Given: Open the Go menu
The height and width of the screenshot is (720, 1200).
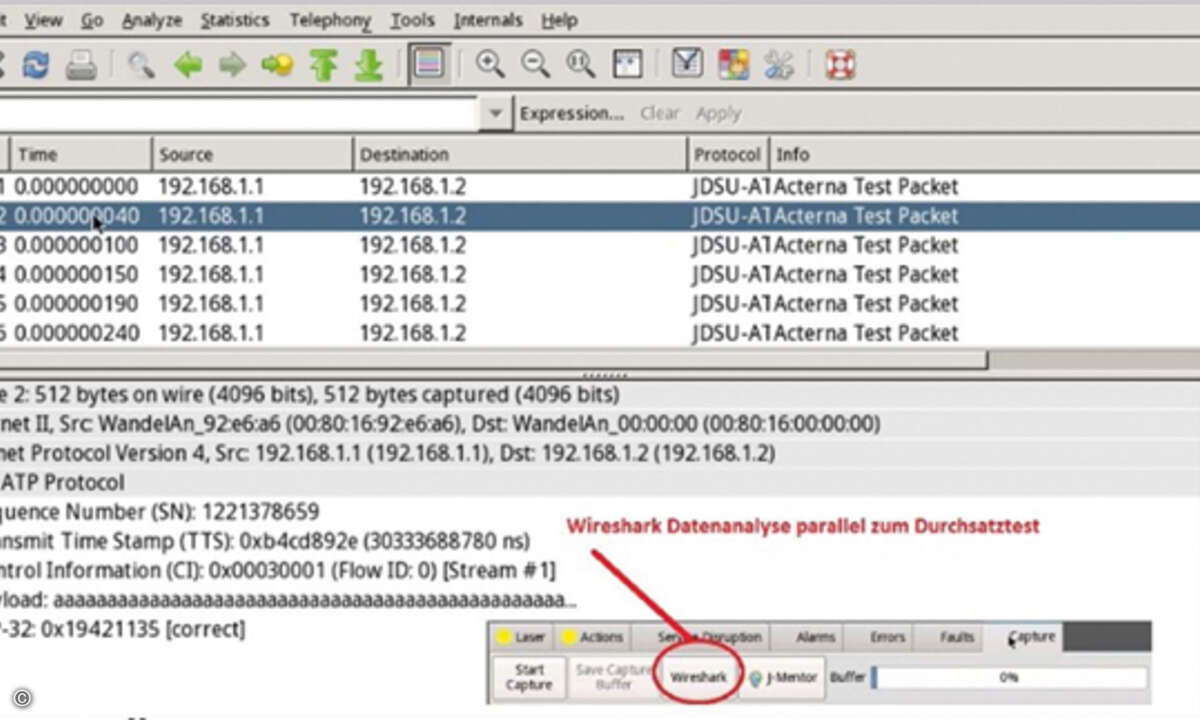Looking at the screenshot, I should click(92, 20).
